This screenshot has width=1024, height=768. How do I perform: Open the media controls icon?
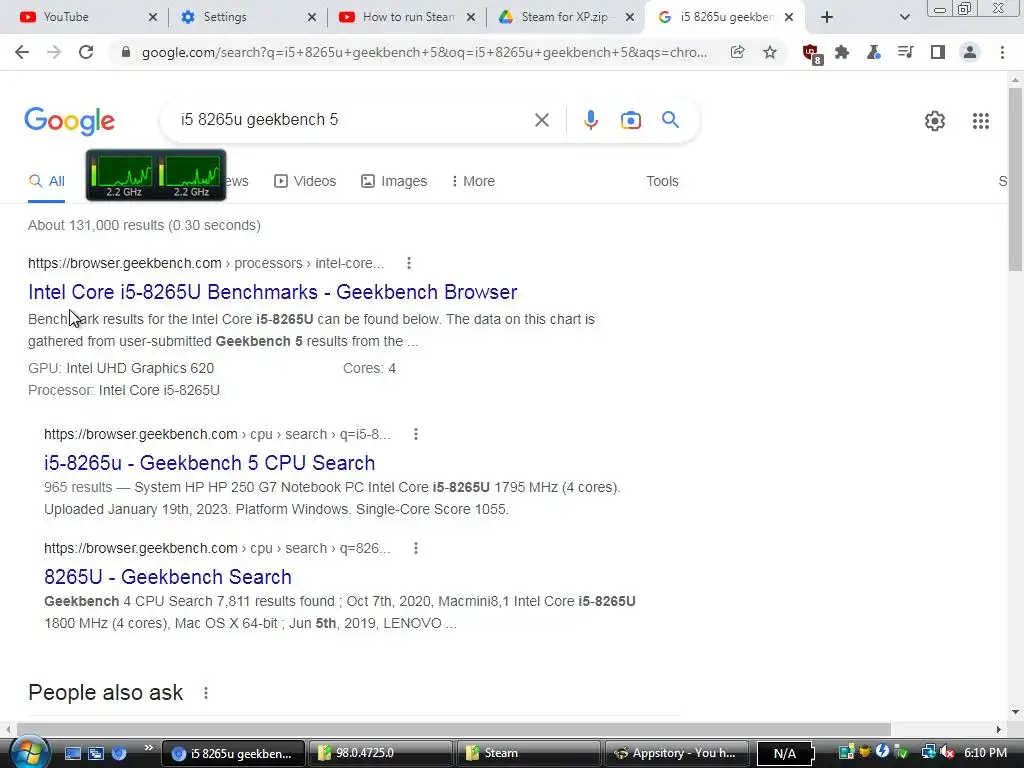pos(905,52)
